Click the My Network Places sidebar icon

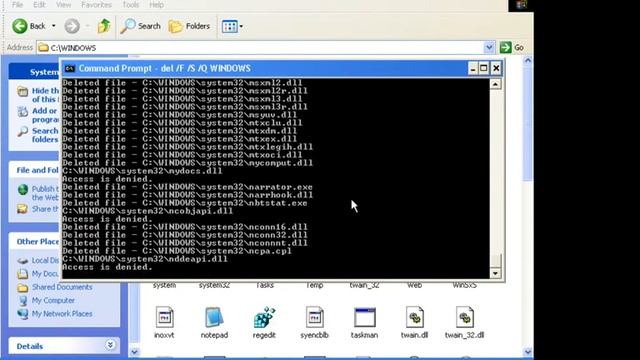[23, 314]
